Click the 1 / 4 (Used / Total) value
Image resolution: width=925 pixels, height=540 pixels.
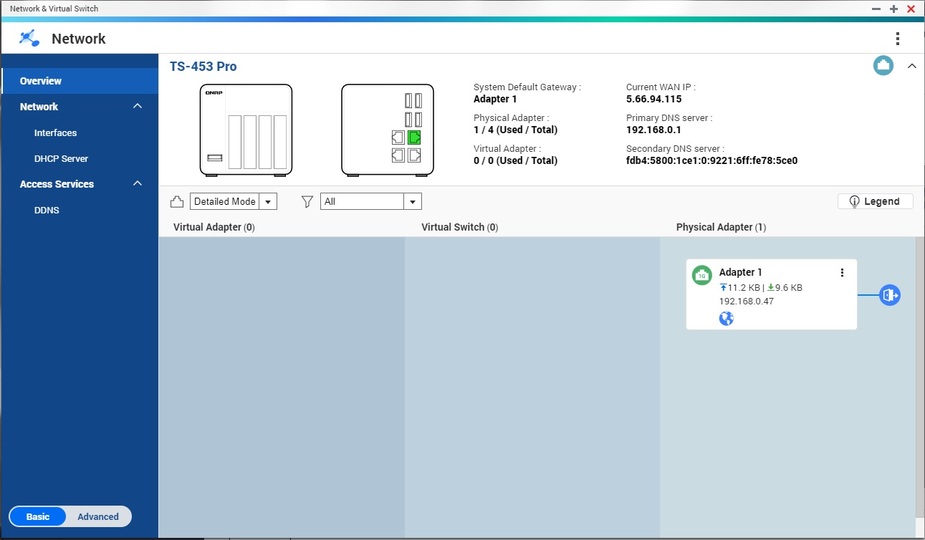click(515, 130)
